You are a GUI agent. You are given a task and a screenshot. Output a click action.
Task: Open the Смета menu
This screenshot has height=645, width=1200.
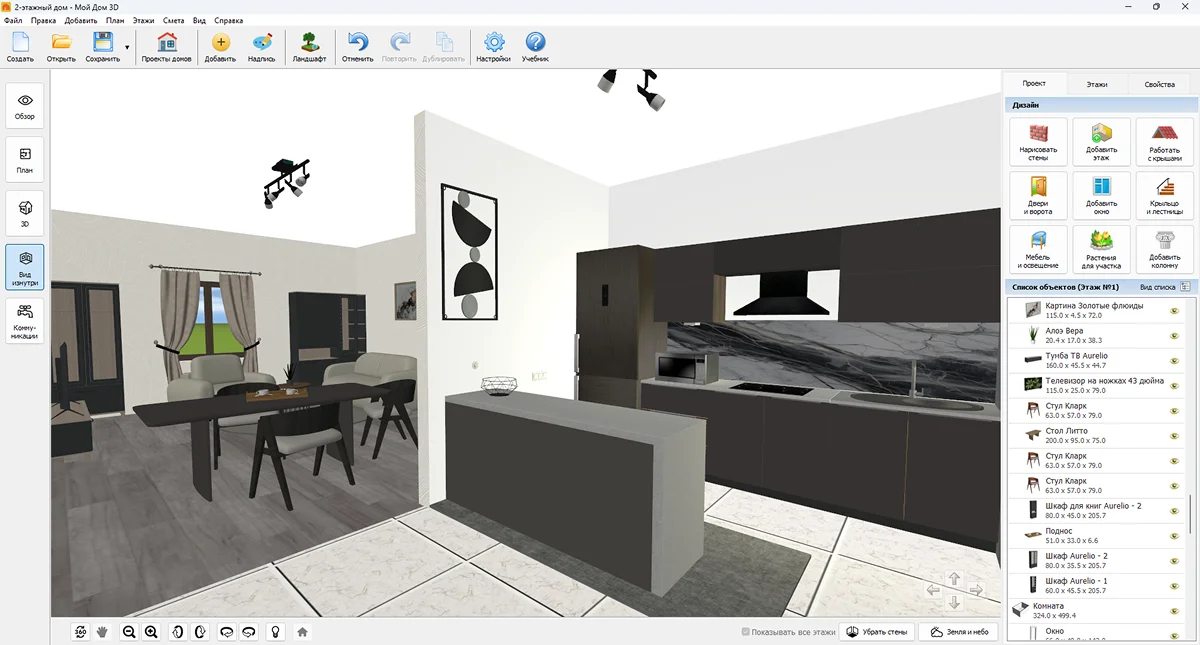[x=173, y=20]
